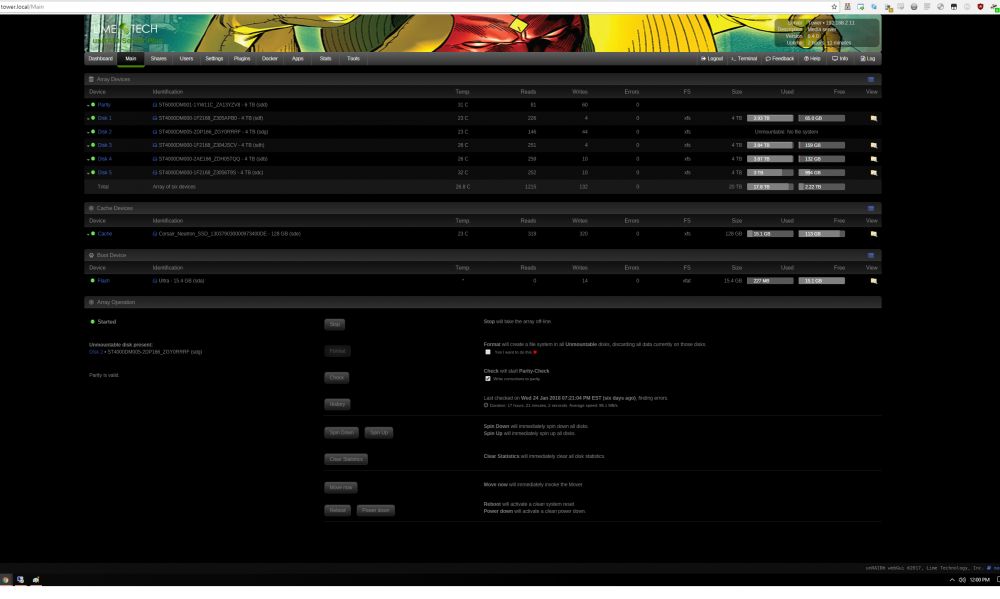Open the Terminal from the top bar
This screenshot has width=1000, height=599.
click(744, 59)
